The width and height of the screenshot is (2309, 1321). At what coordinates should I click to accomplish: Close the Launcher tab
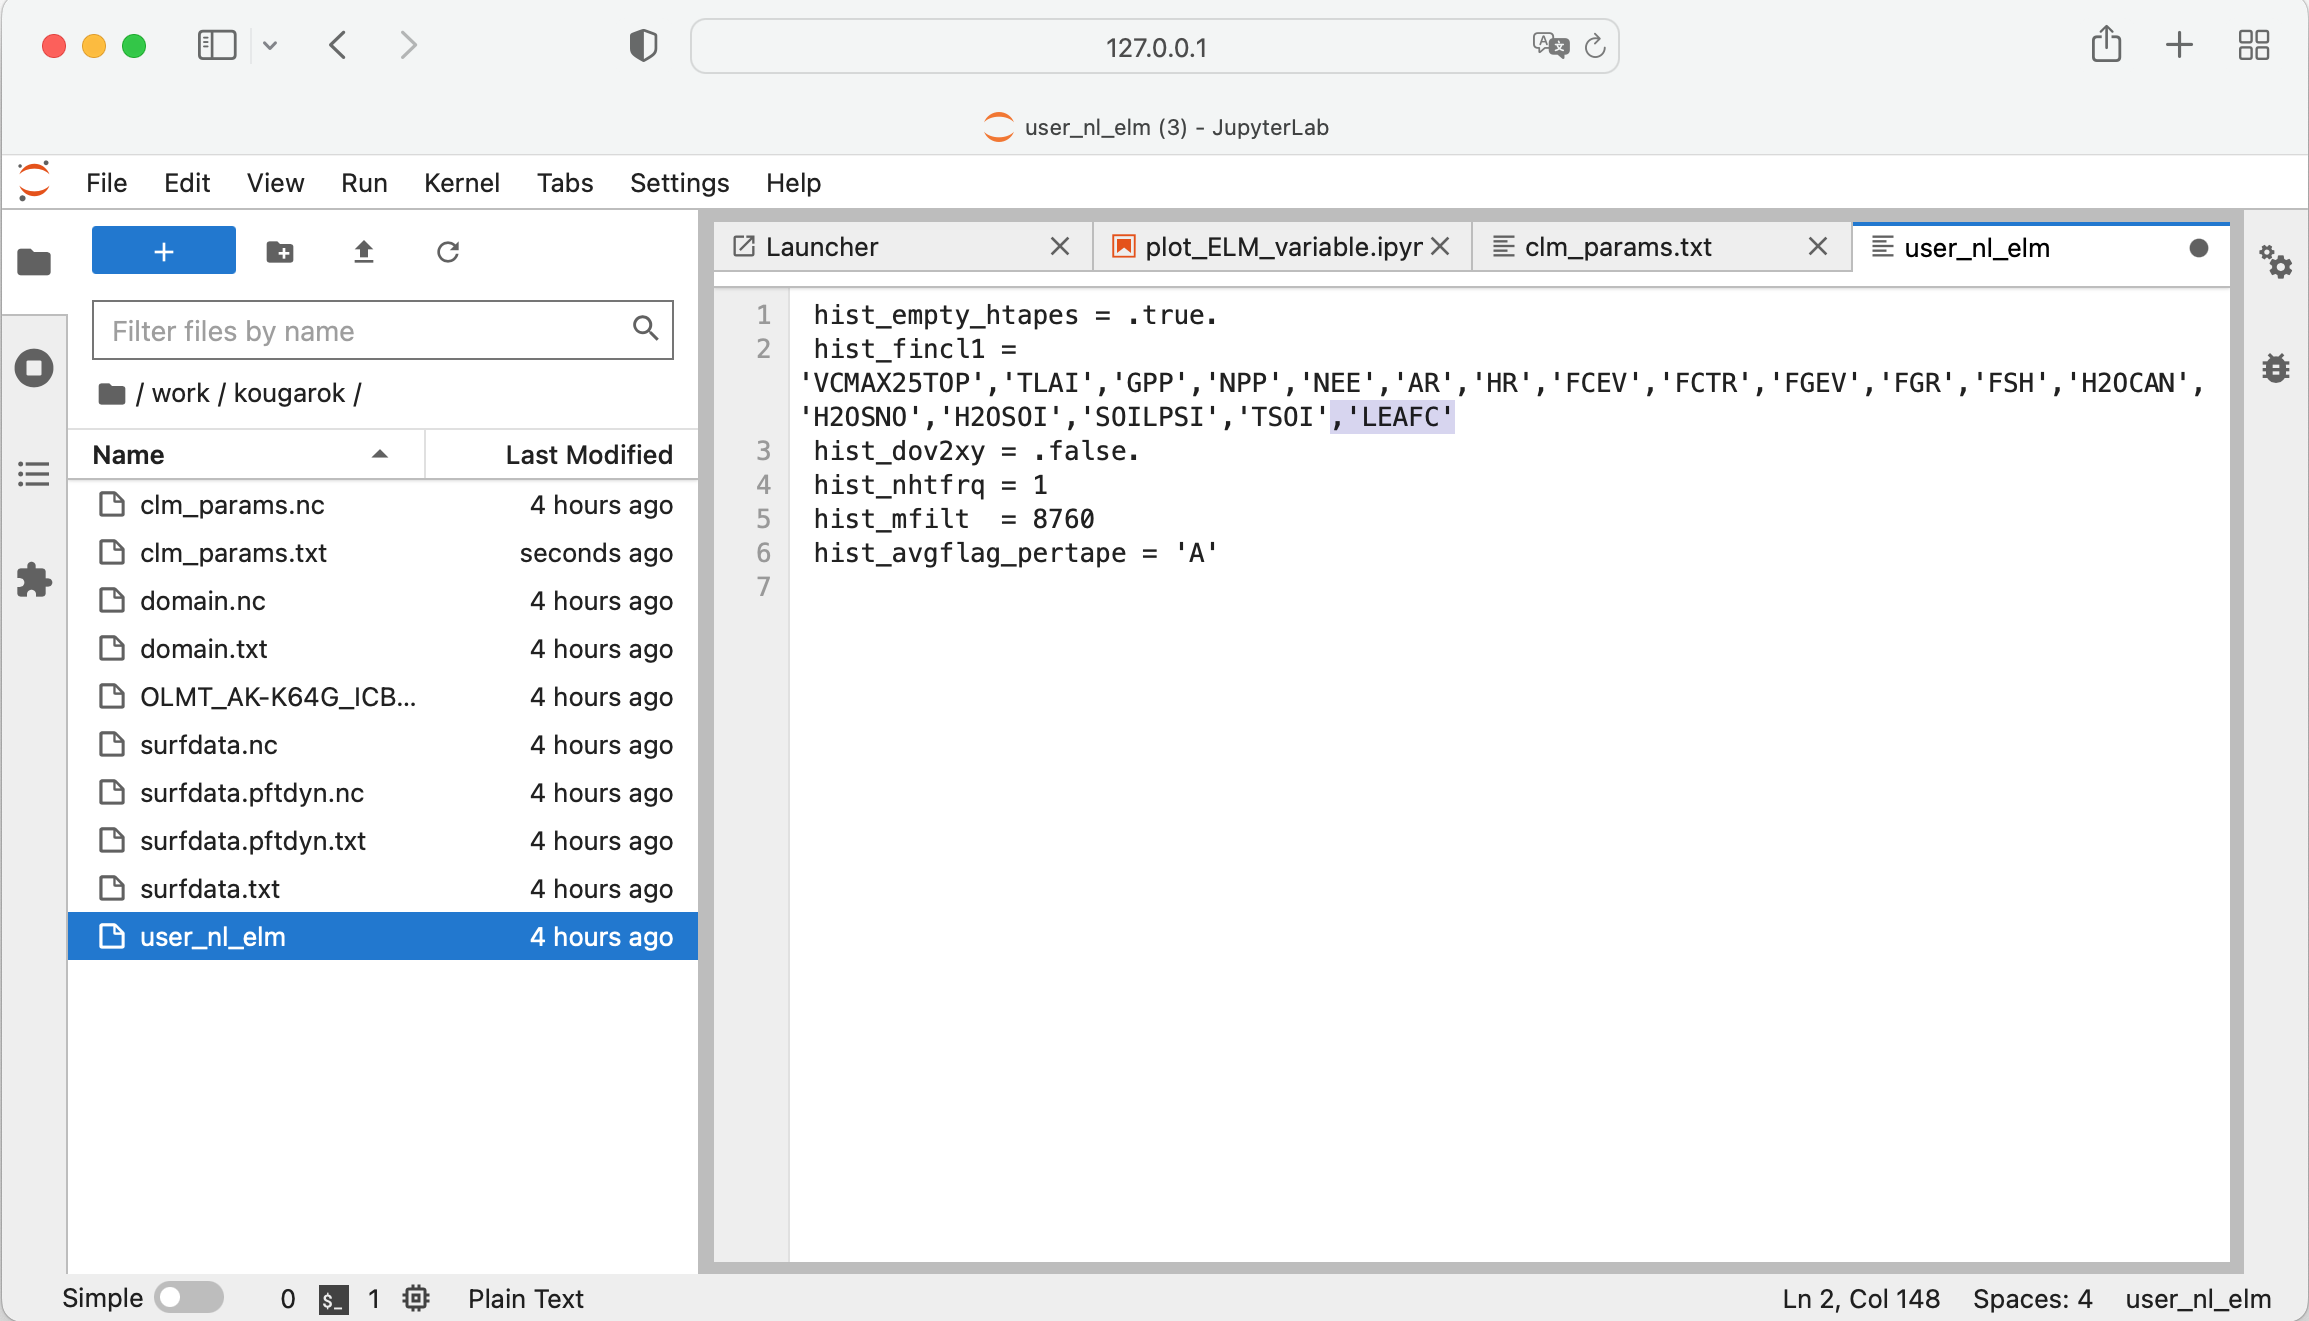click(x=1060, y=246)
